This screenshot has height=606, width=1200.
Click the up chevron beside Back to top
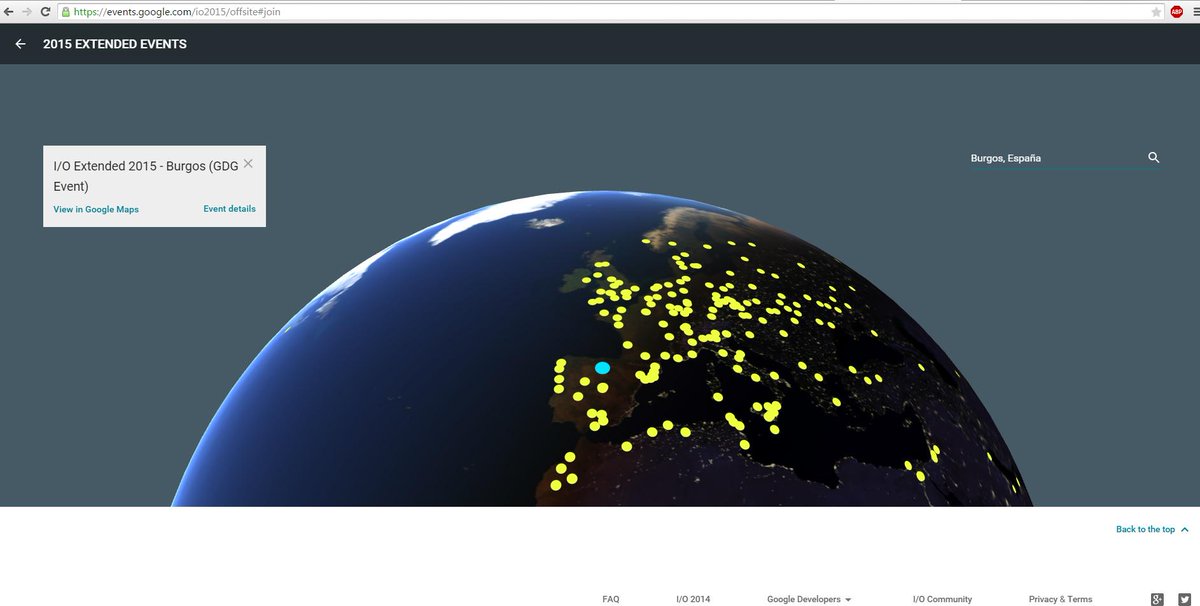(1185, 530)
